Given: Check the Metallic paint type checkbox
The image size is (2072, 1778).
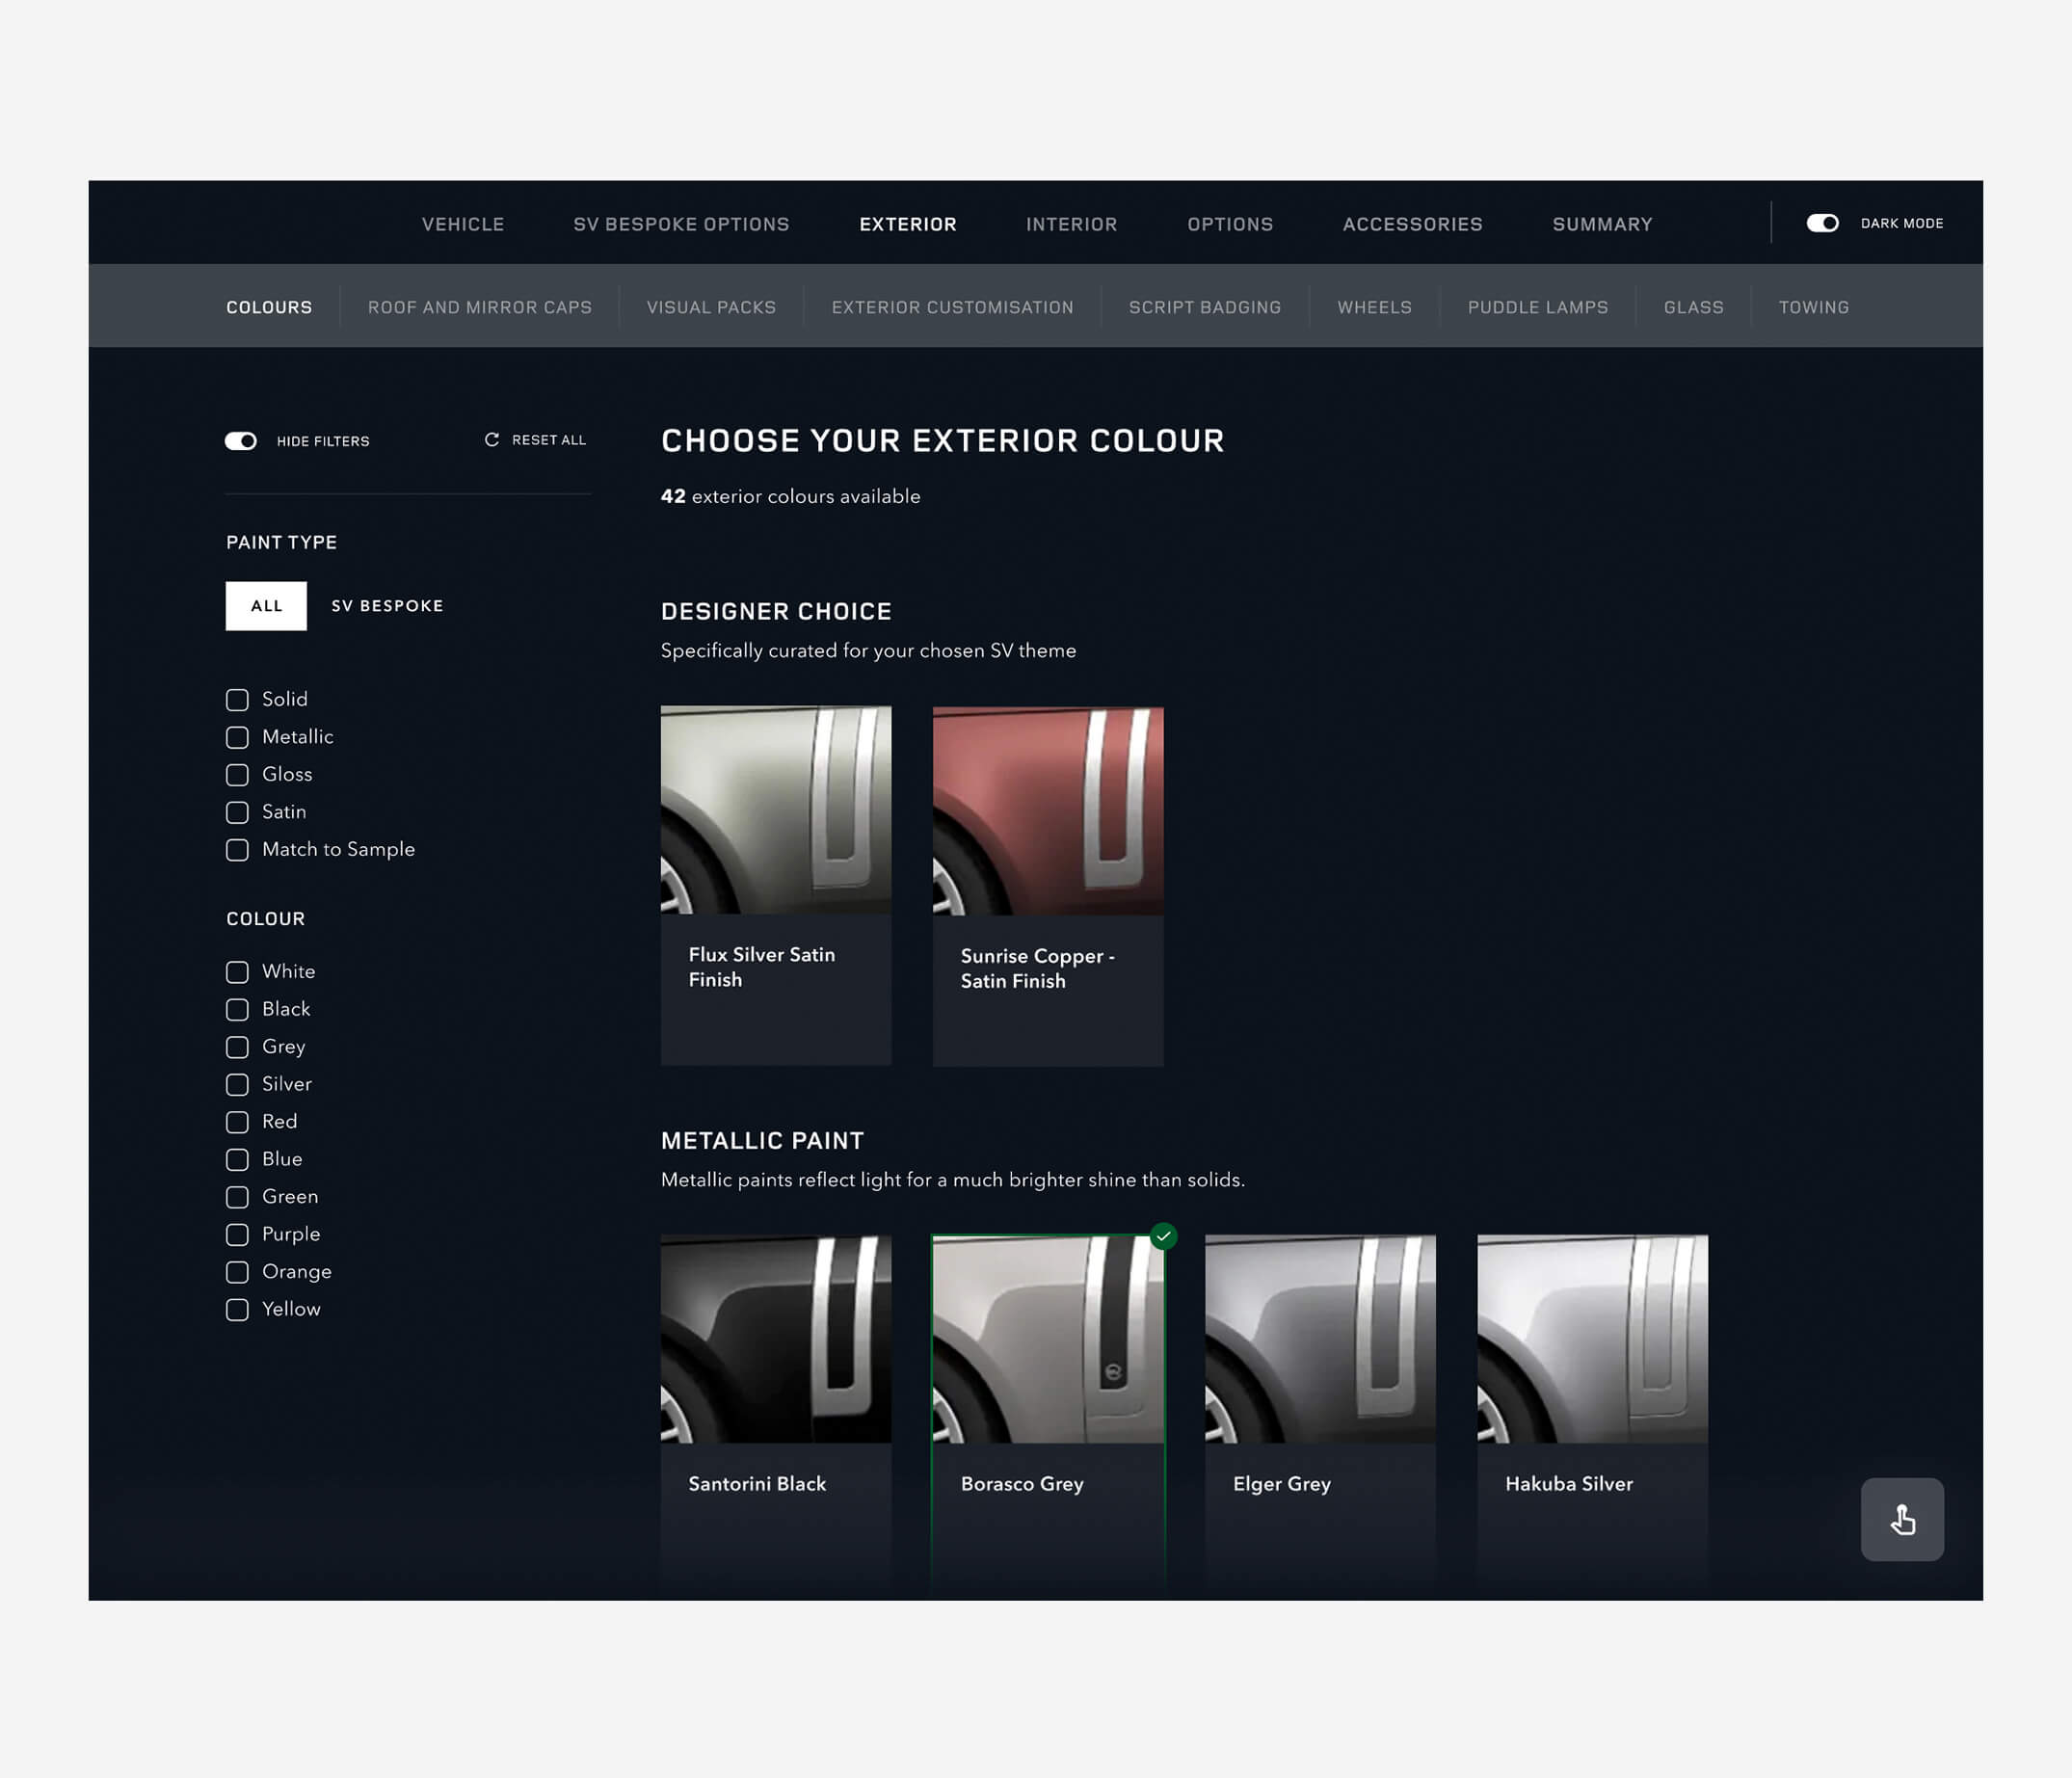Looking at the screenshot, I should click(237, 737).
